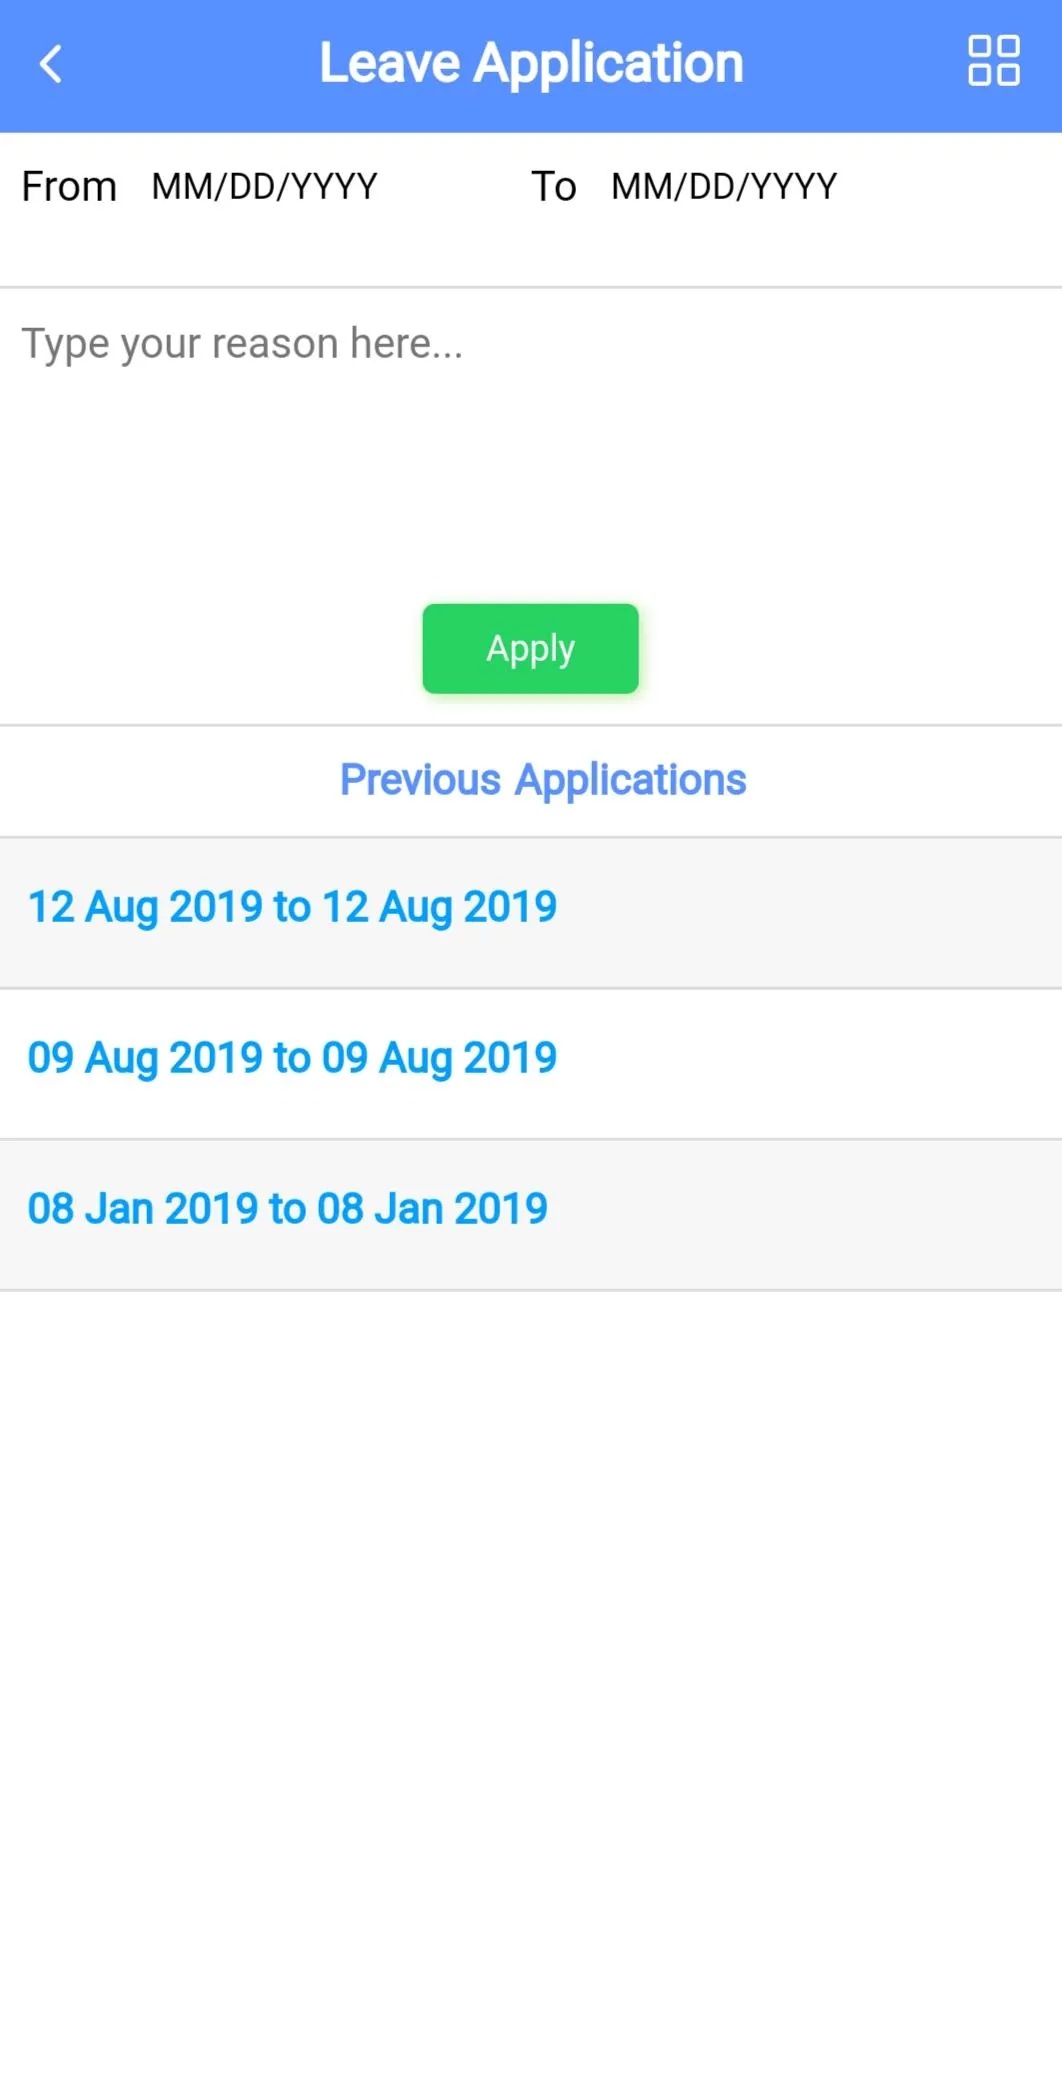Return to previous screen via back chevron
This screenshot has width=1062, height=2077.
coord(51,64)
